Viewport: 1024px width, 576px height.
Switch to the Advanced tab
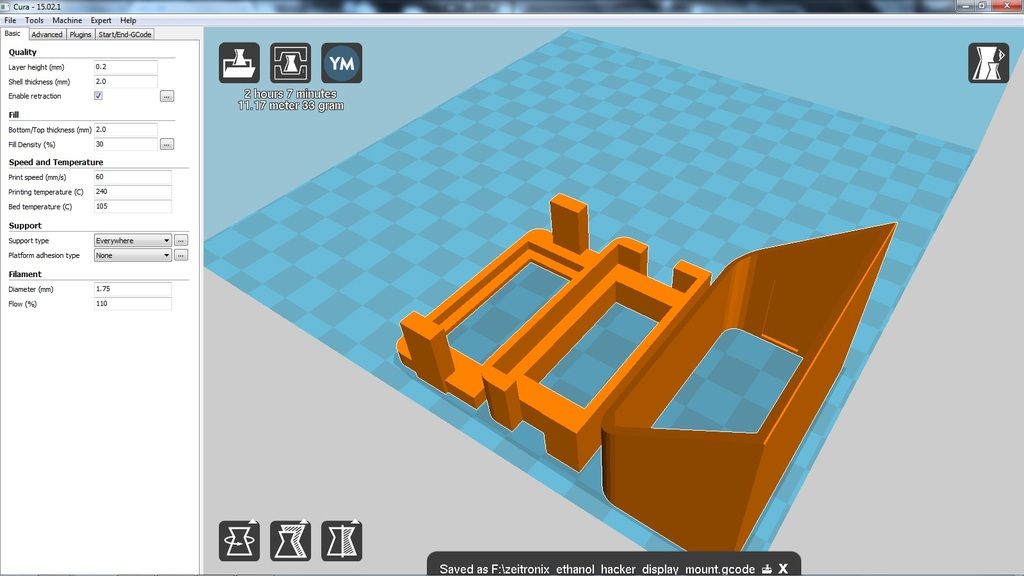46,34
